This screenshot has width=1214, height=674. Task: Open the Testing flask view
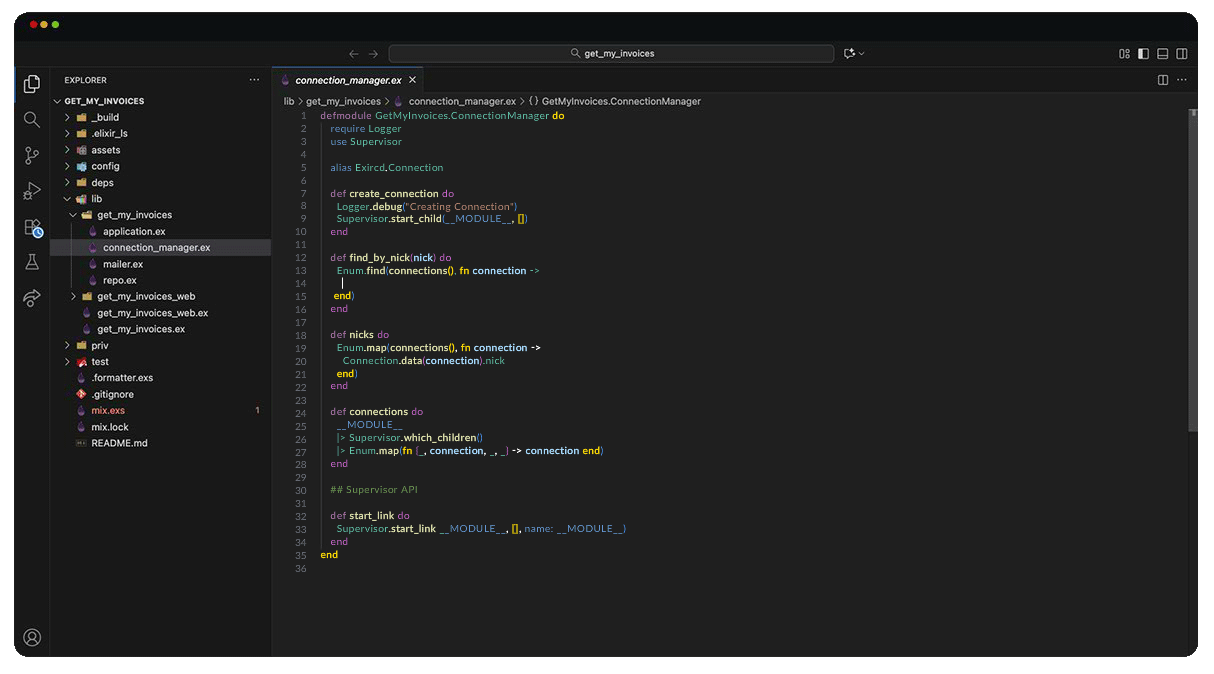pyautogui.click(x=32, y=262)
